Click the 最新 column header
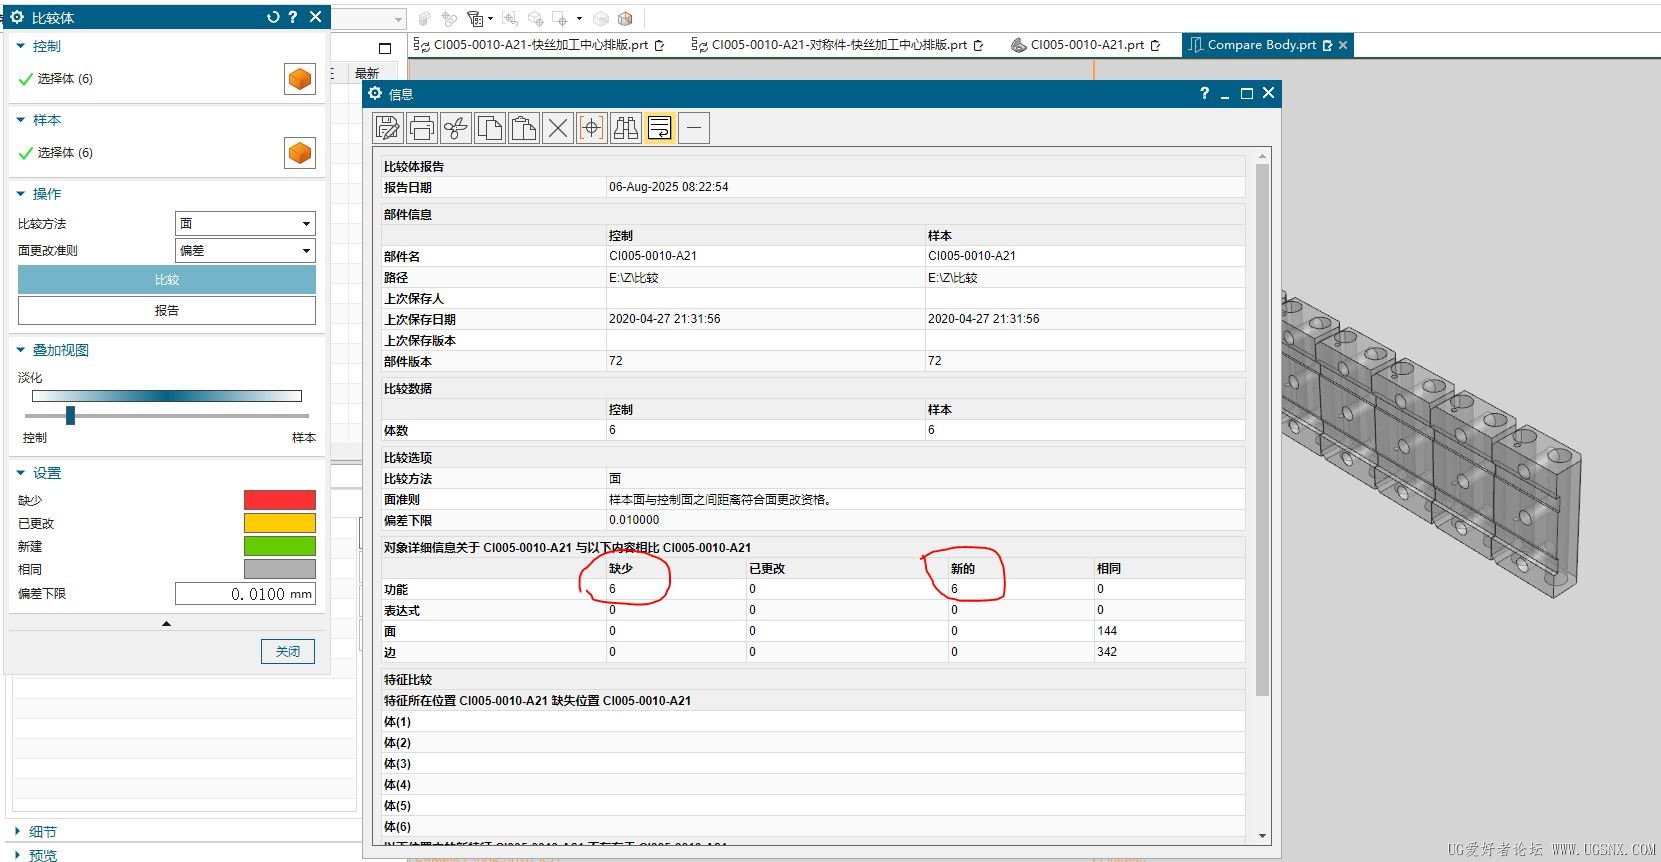This screenshot has width=1661, height=862. tap(367, 73)
